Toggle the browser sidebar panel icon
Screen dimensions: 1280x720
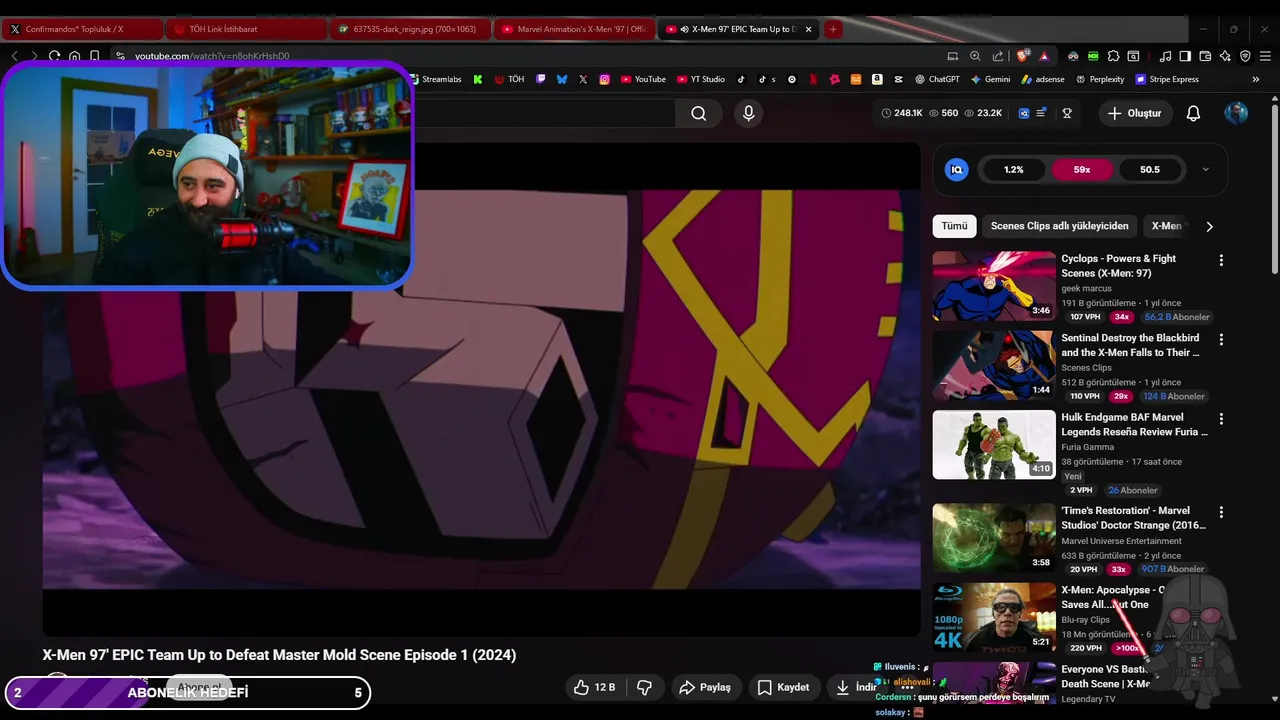1185,56
